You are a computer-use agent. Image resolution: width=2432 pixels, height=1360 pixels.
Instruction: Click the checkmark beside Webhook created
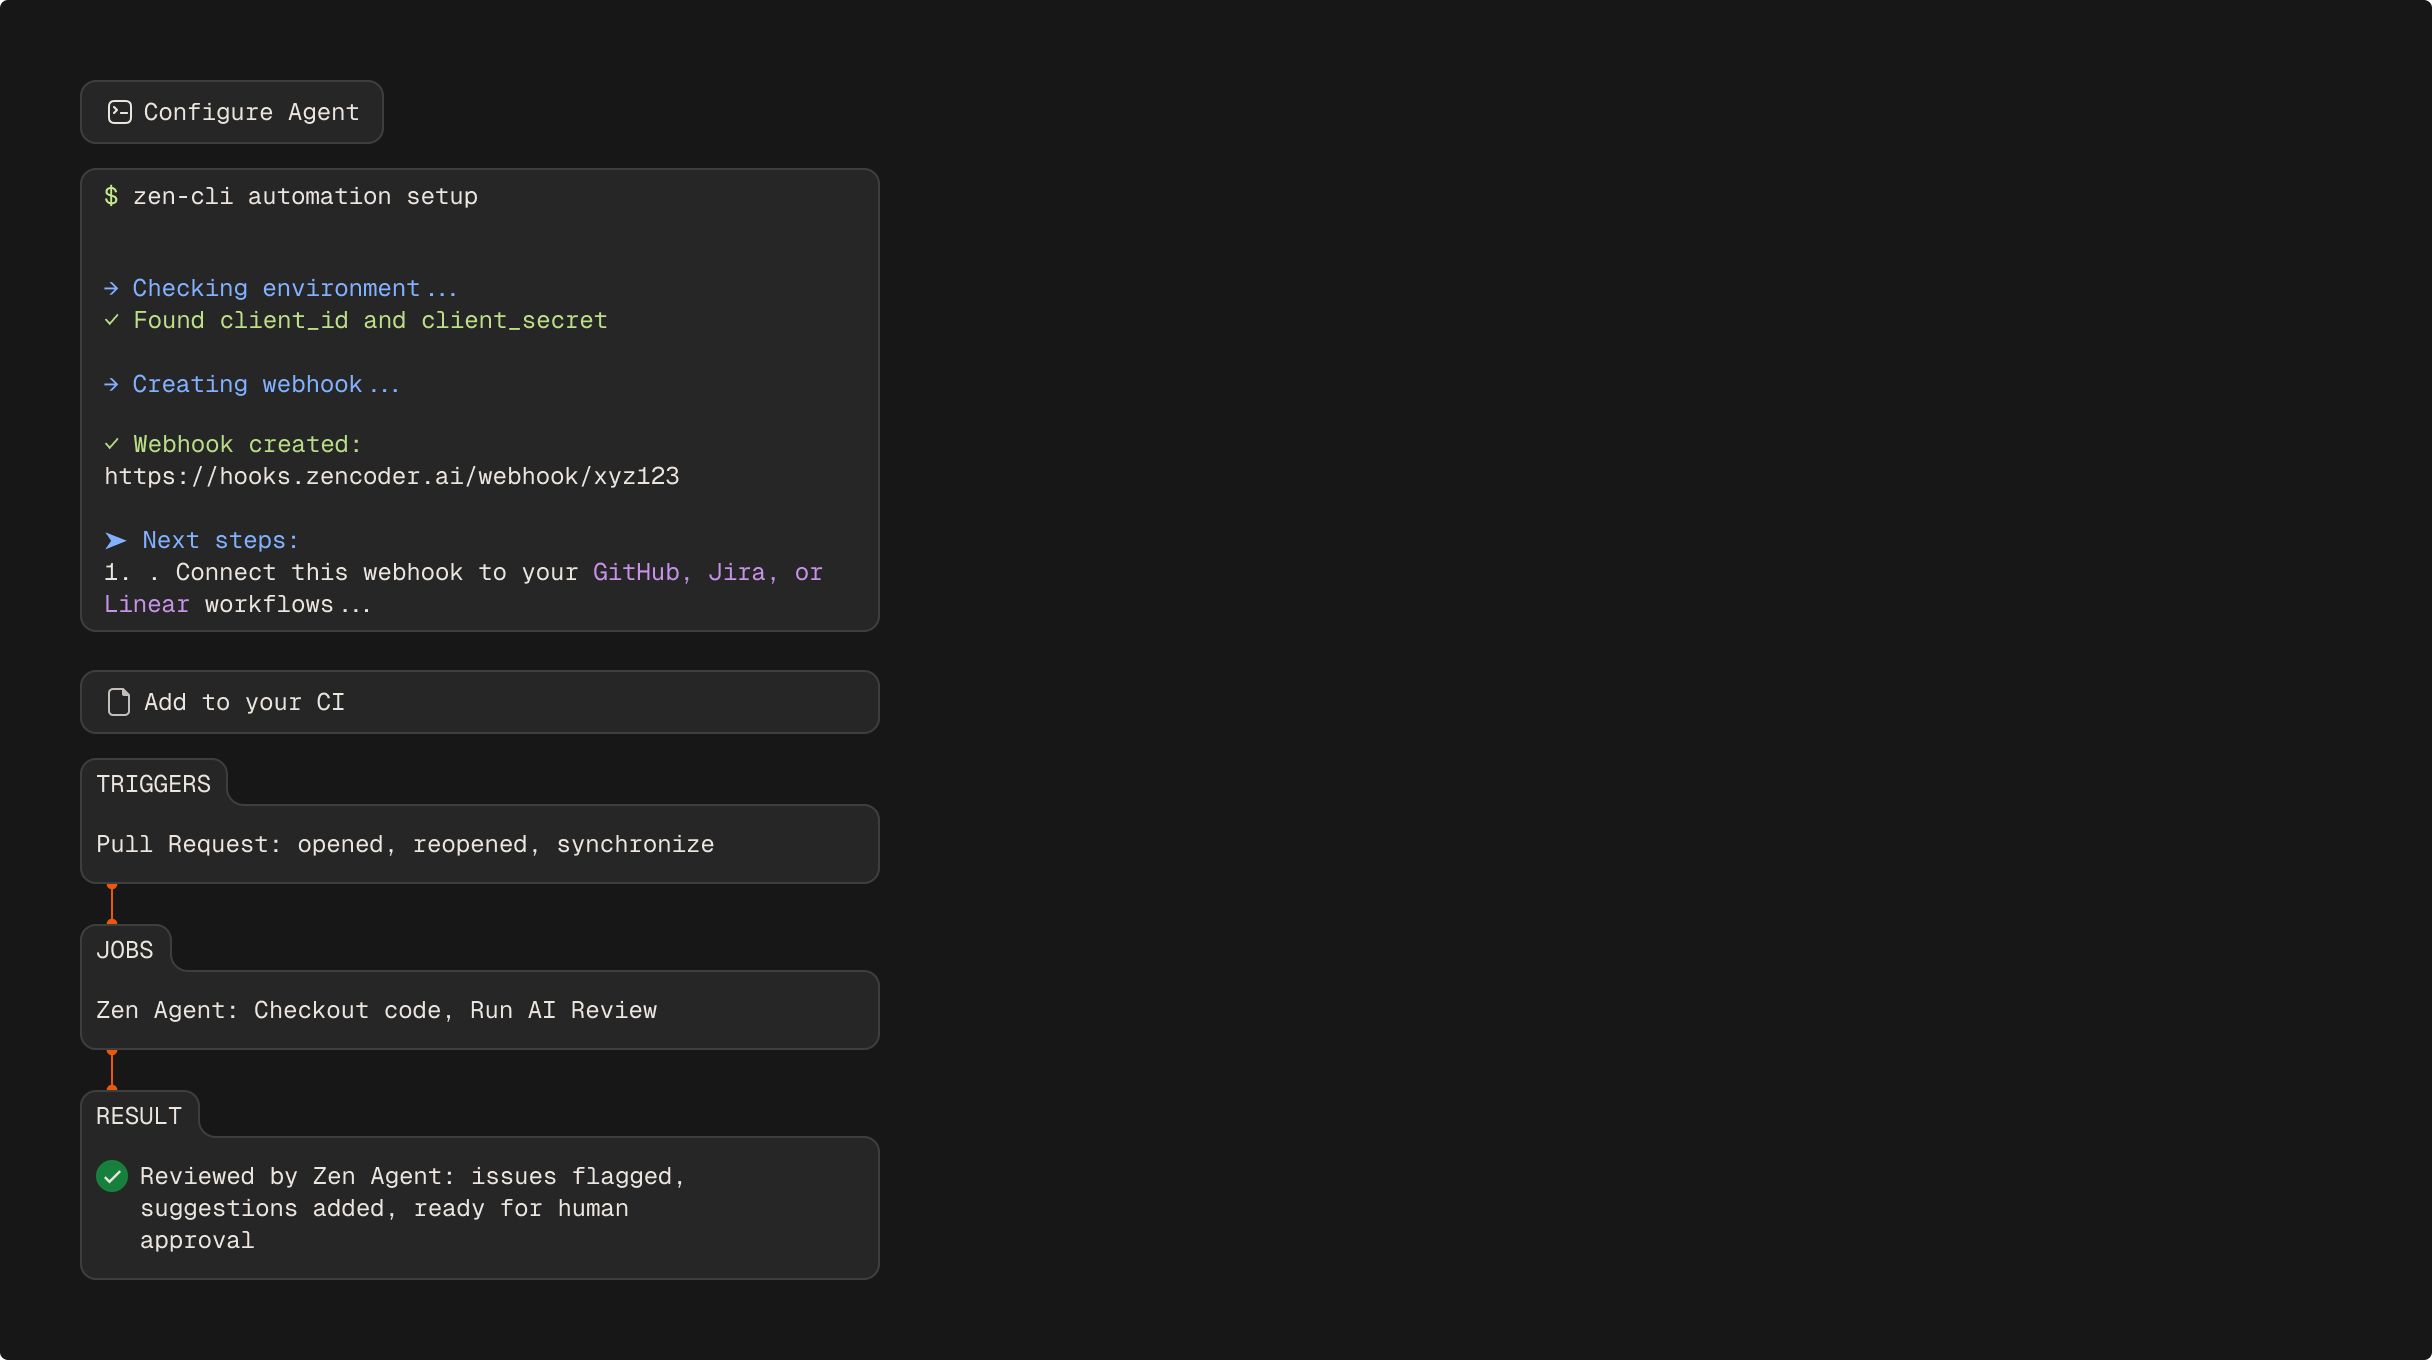pyautogui.click(x=112, y=444)
